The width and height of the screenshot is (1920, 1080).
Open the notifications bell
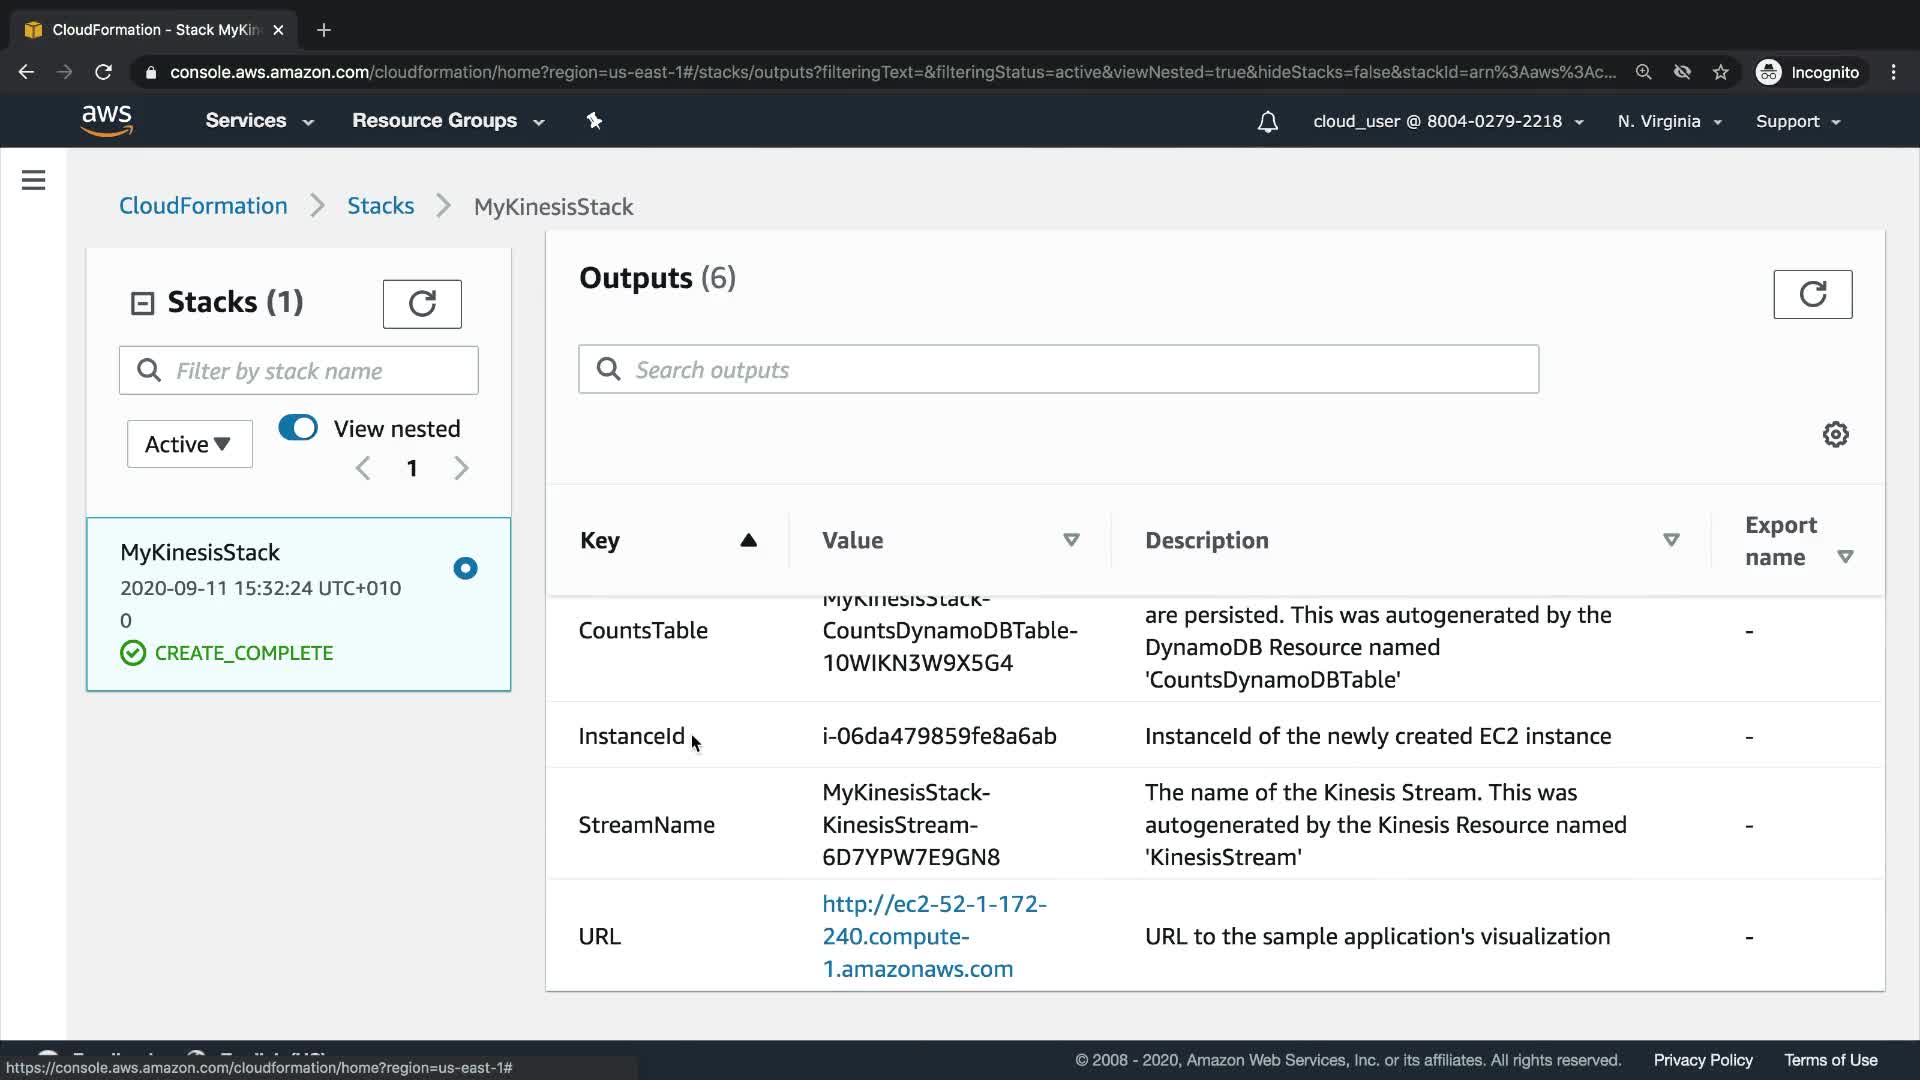click(x=1267, y=122)
